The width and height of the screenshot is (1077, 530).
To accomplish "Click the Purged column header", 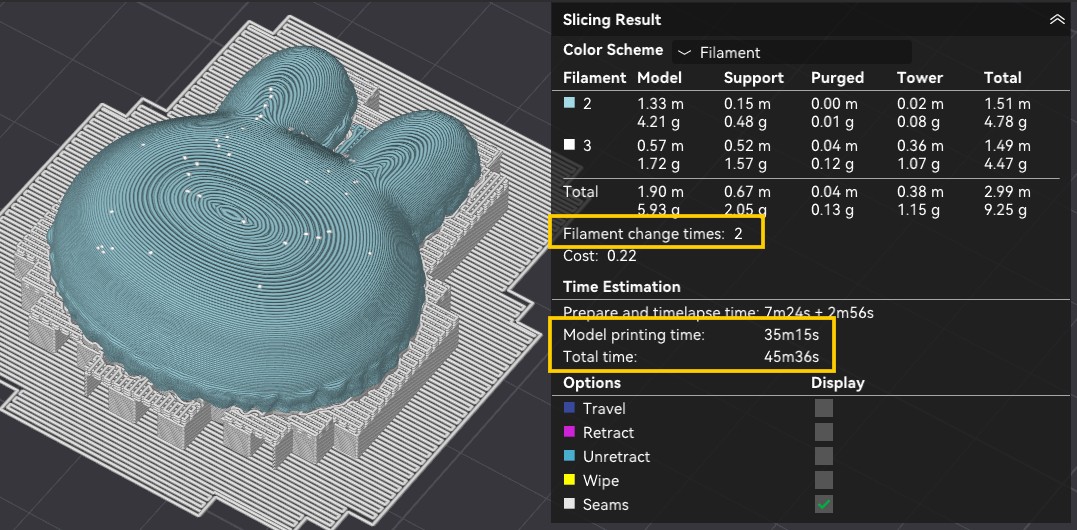I will (837, 78).
